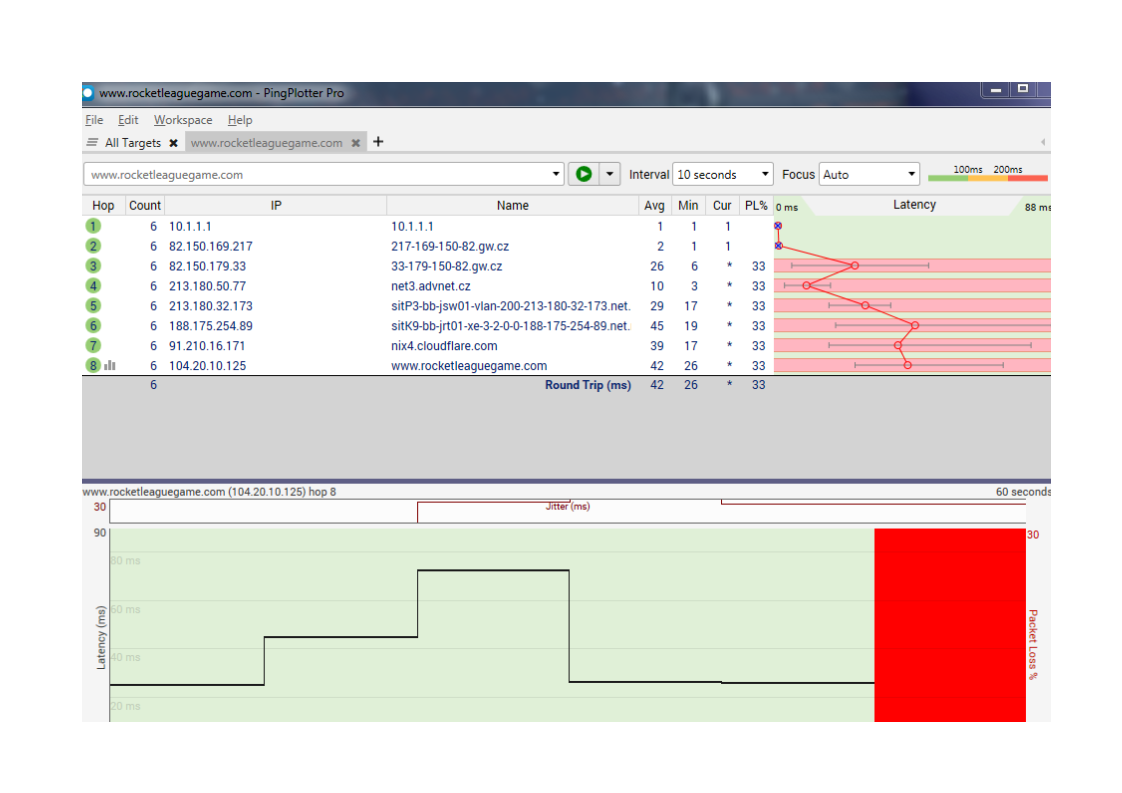Click the Latency graph column header

914,205
